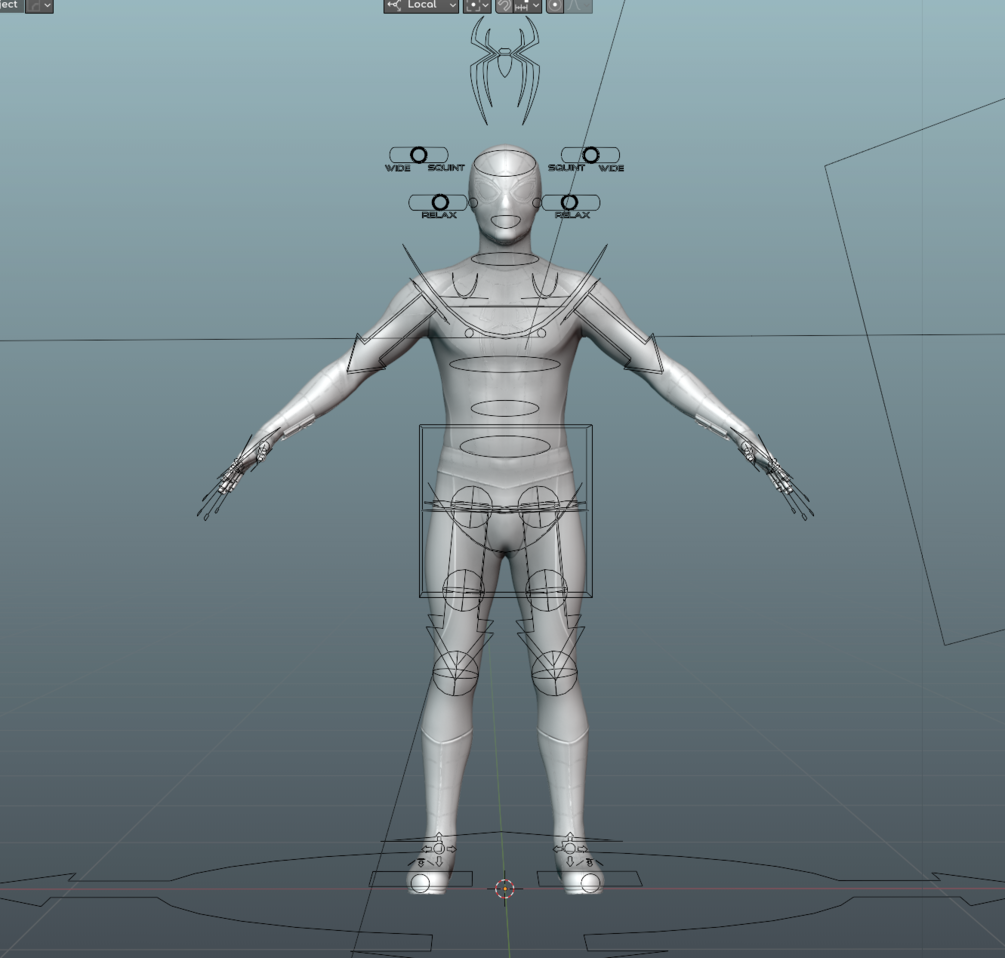This screenshot has width=1005, height=958.
Task: Select the left-side small chest circle control
Action: tap(469, 333)
